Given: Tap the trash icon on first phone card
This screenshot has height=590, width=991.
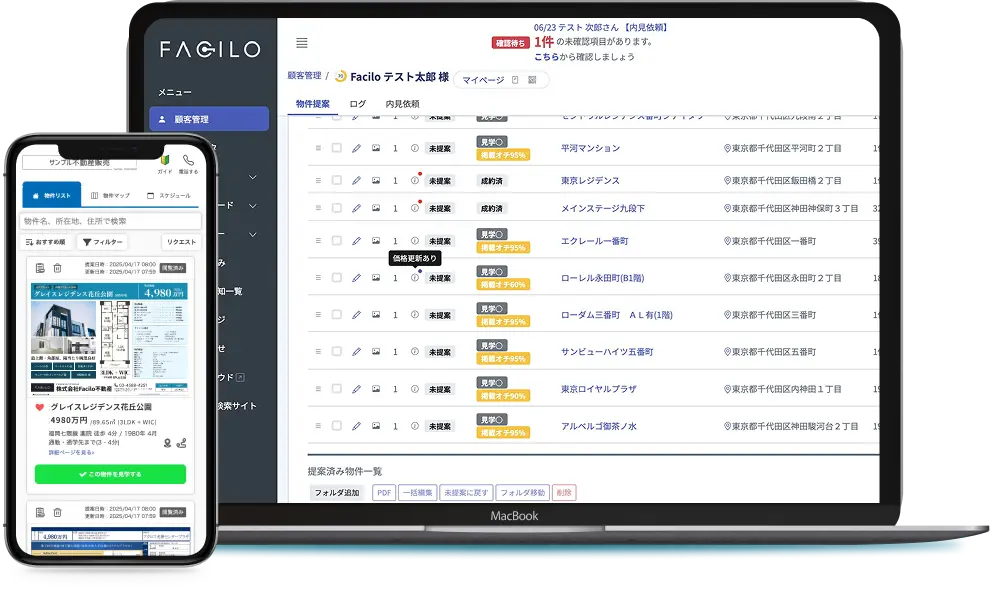Looking at the screenshot, I should point(58,268).
